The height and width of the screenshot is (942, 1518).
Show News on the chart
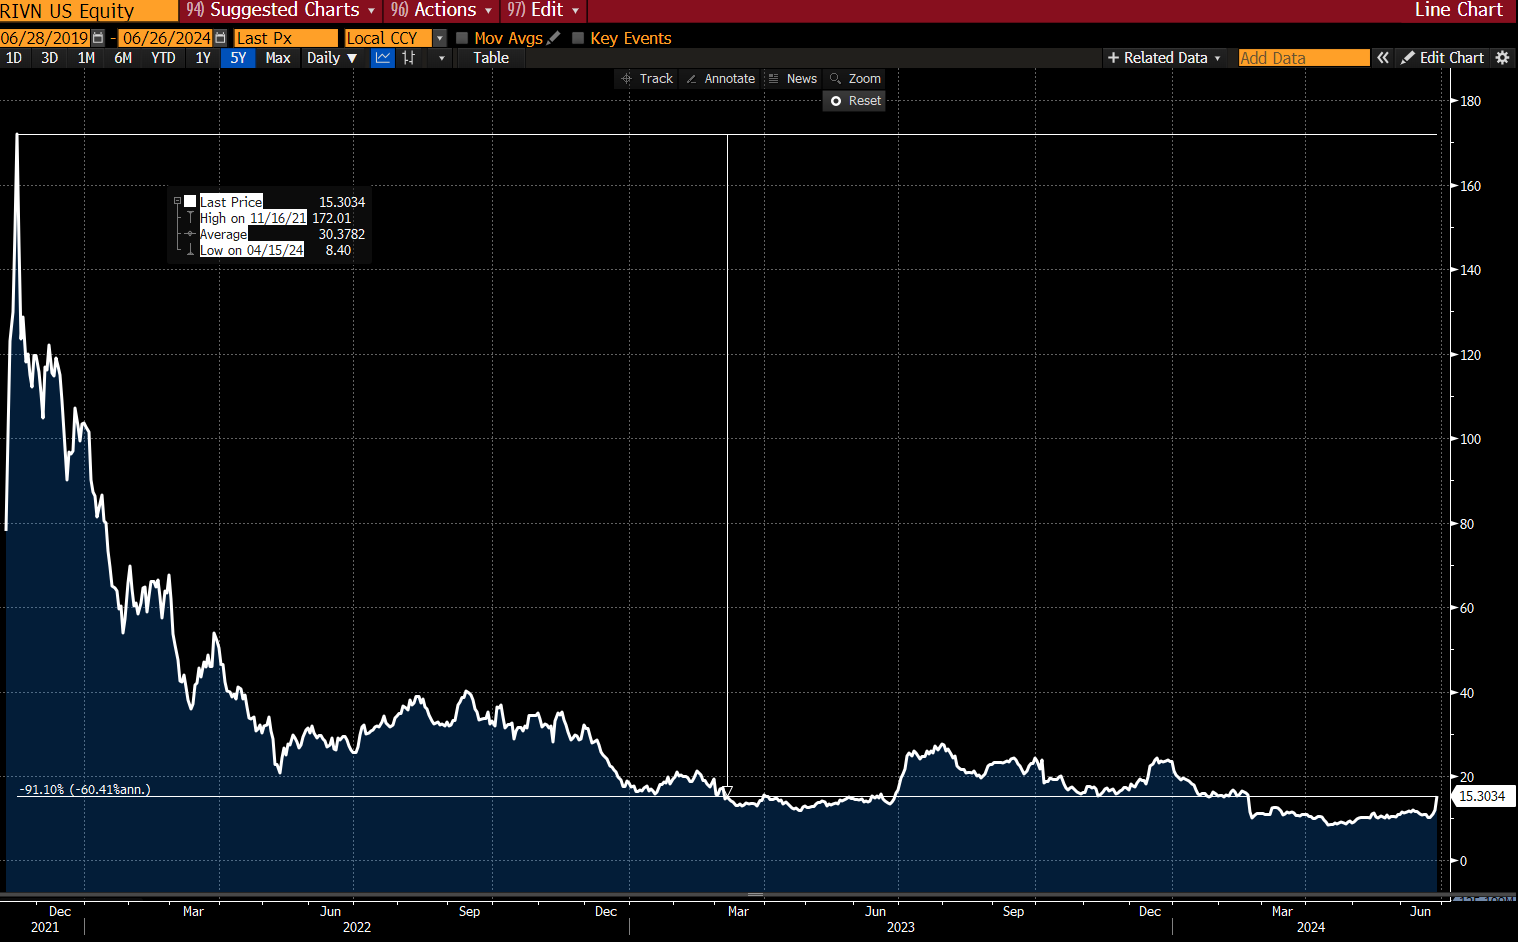click(792, 79)
